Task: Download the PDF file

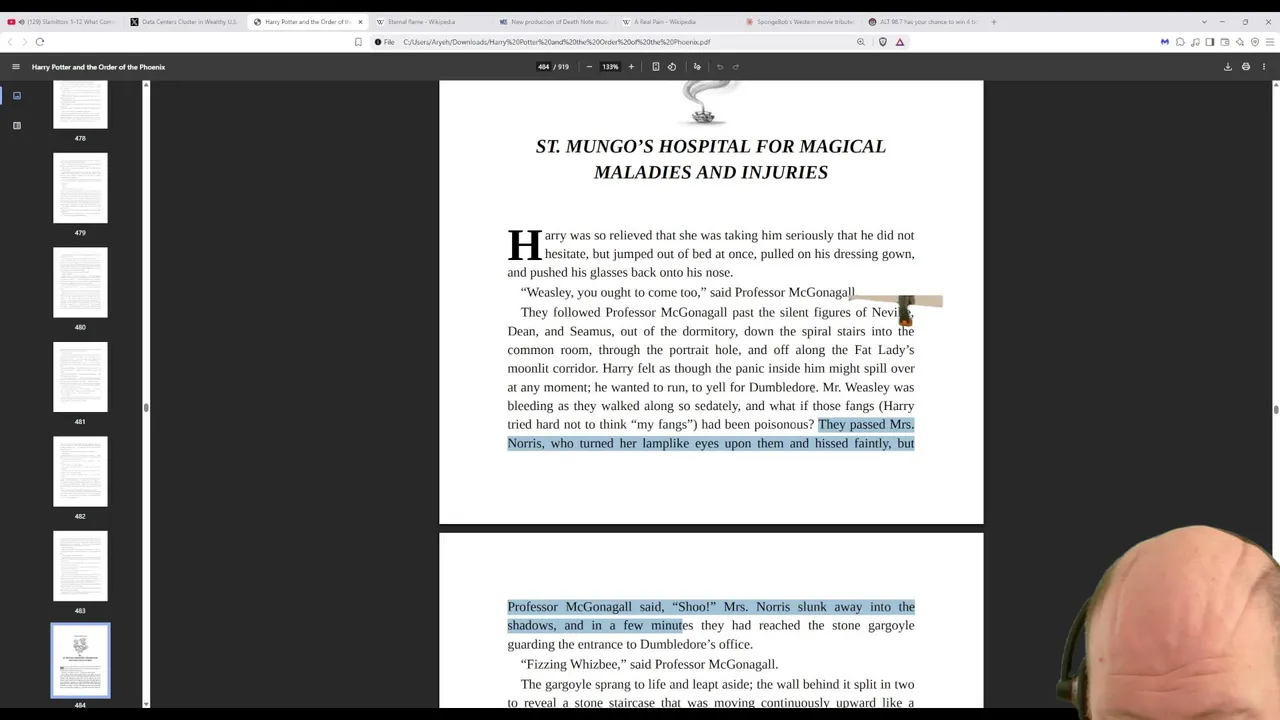Action: point(1228,67)
